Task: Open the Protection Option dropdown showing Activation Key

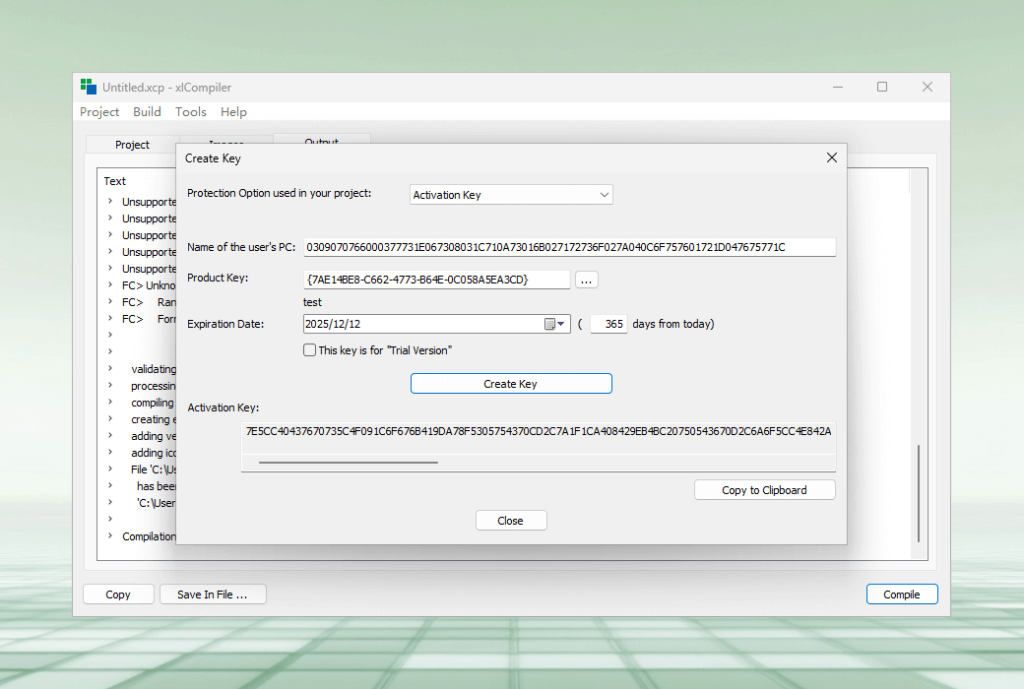Action: pyautogui.click(x=510, y=194)
